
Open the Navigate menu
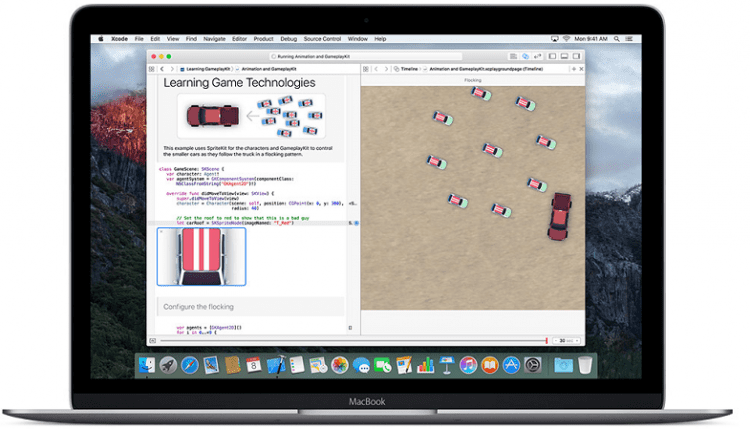pos(214,39)
